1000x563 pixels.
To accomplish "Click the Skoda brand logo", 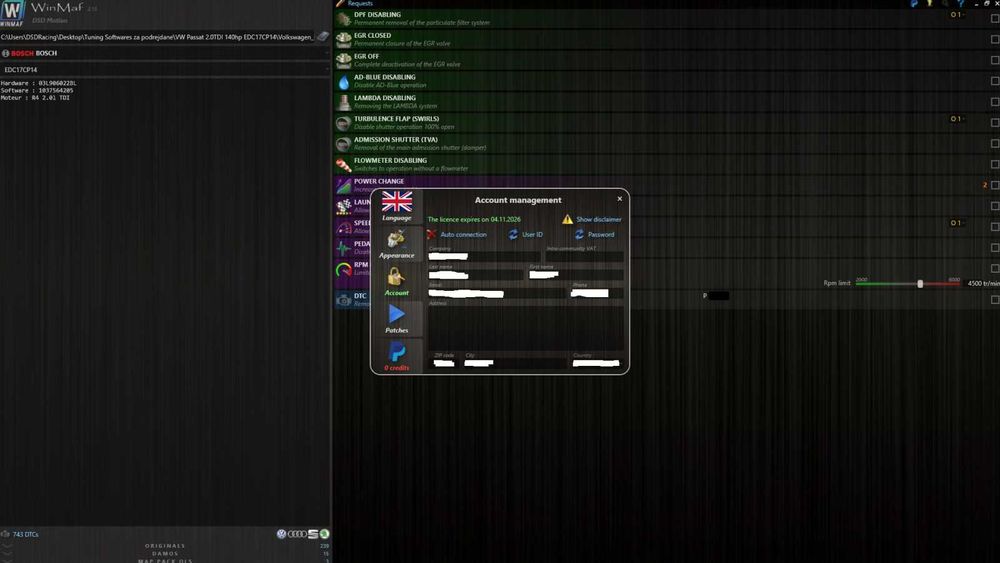I will (x=324, y=534).
